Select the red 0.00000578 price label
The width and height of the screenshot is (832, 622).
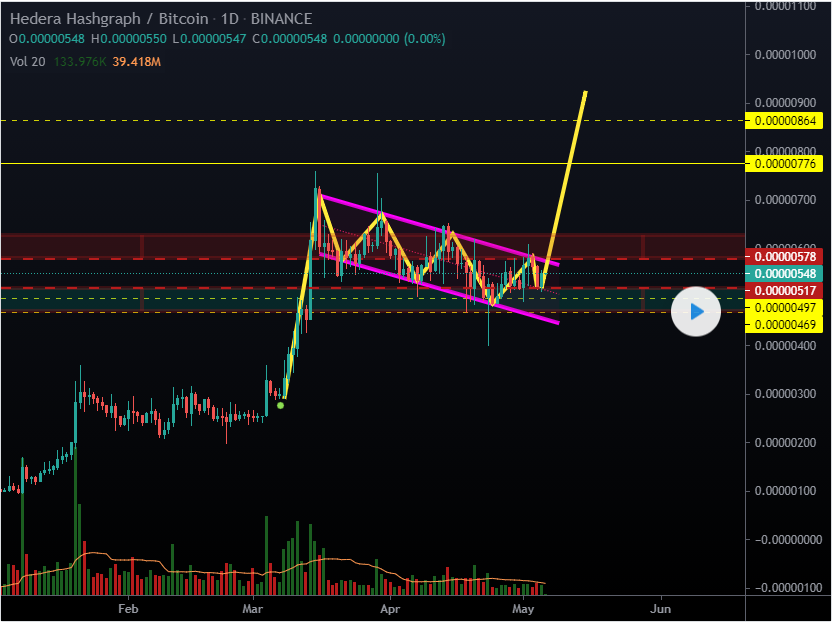(x=786, y=258)
